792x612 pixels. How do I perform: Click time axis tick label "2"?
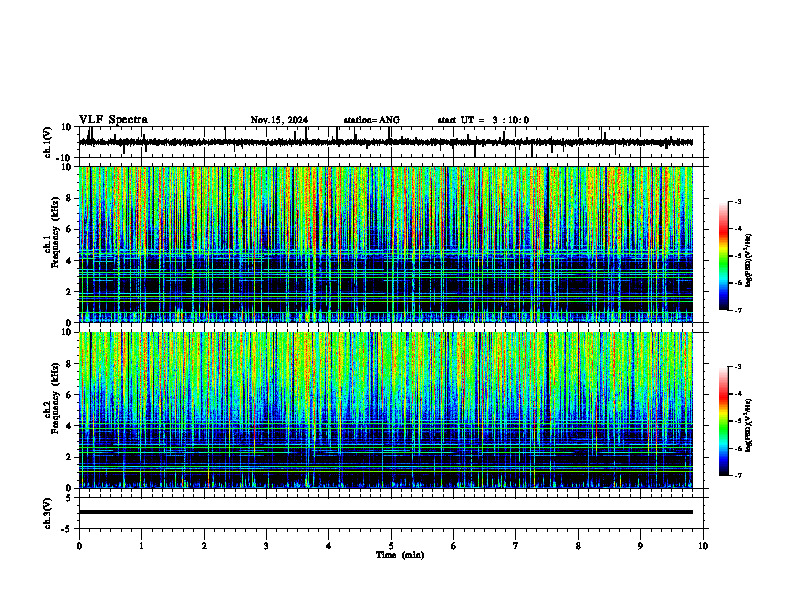(204, 546)
